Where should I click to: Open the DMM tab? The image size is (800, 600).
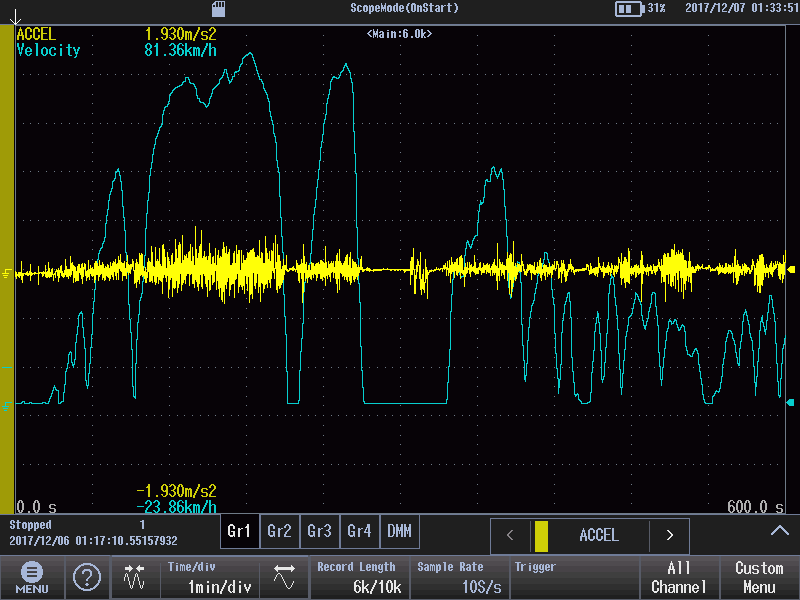(398, 531)
